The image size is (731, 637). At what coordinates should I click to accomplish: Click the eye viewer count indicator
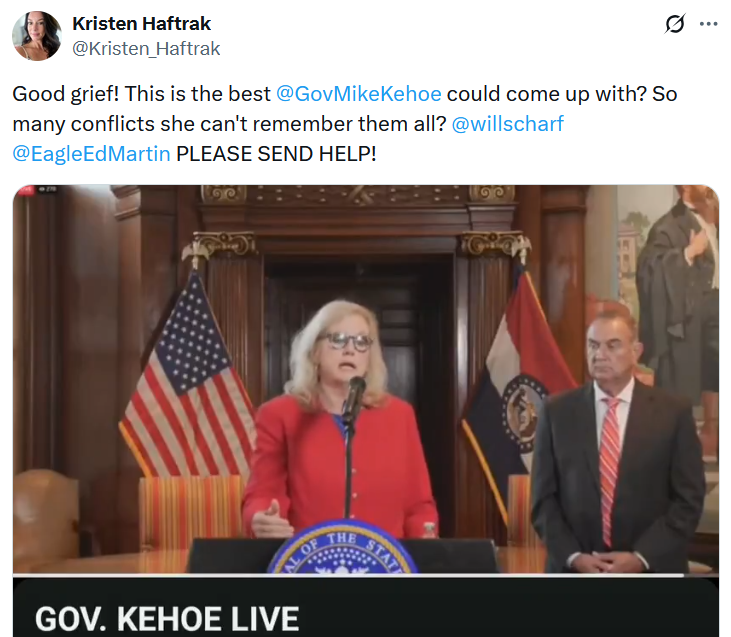pos(48,189)
